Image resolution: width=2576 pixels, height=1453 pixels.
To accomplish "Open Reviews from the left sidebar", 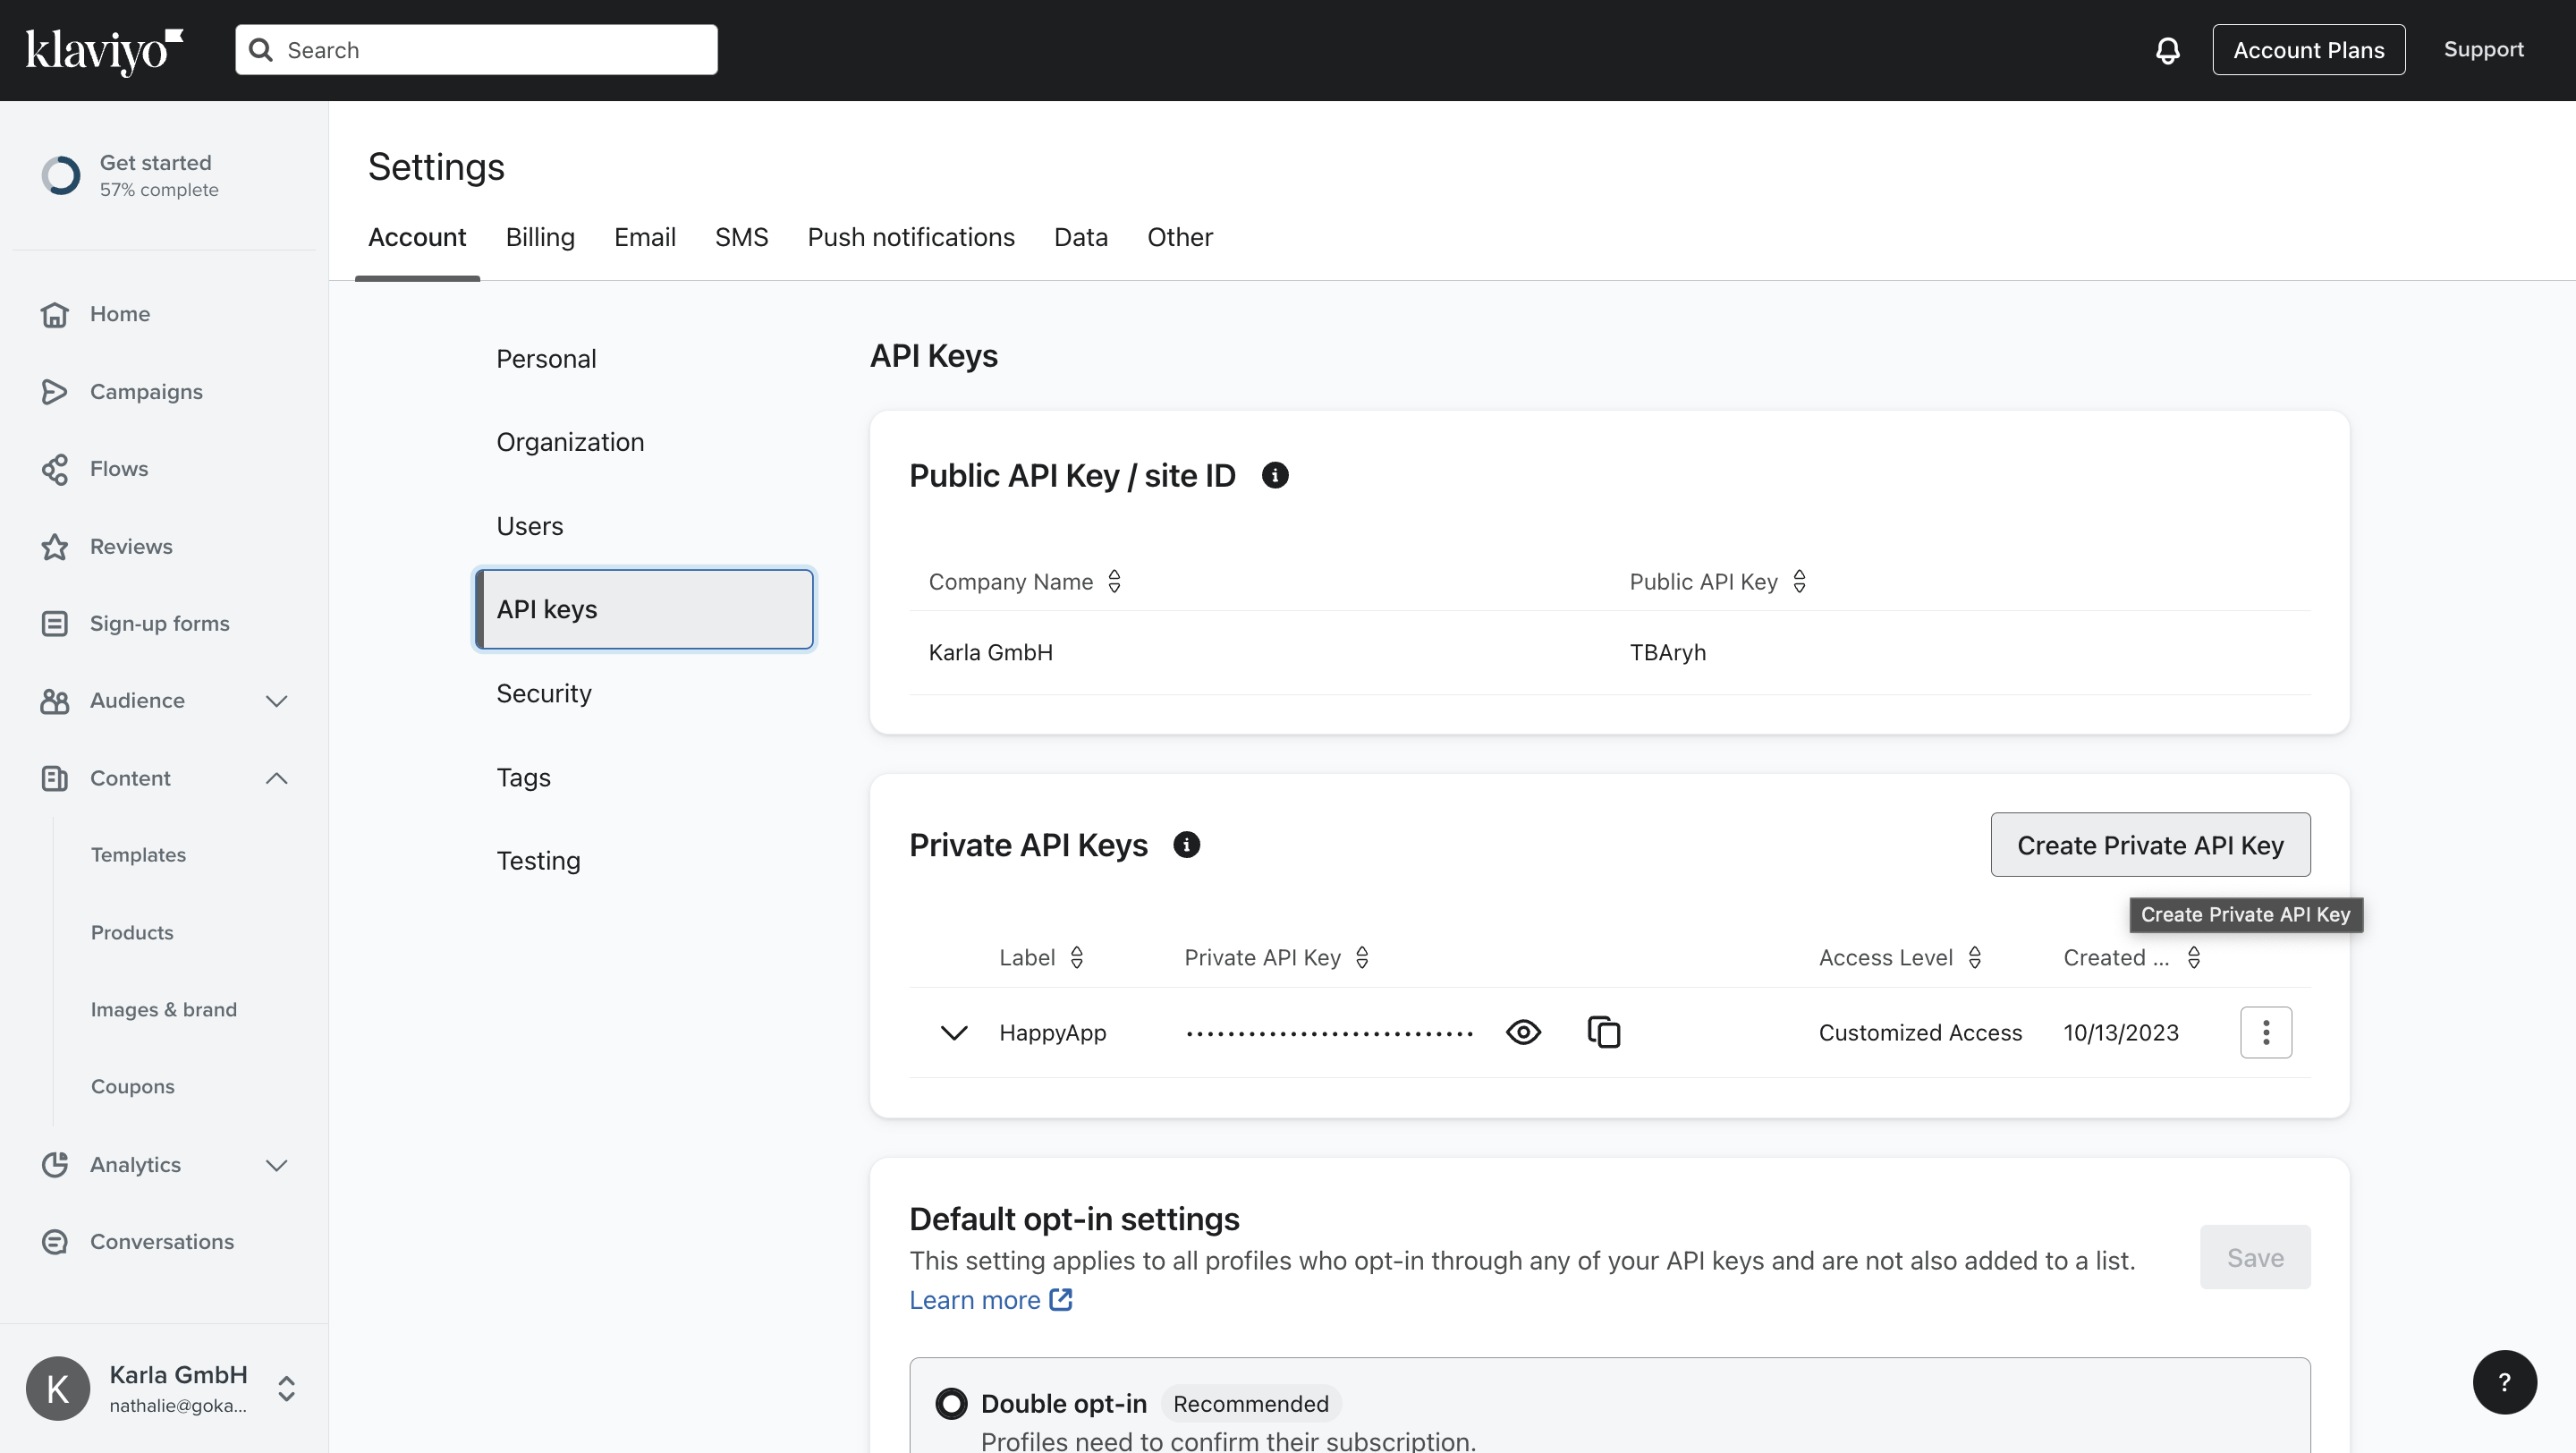I will tap(130, 546).
